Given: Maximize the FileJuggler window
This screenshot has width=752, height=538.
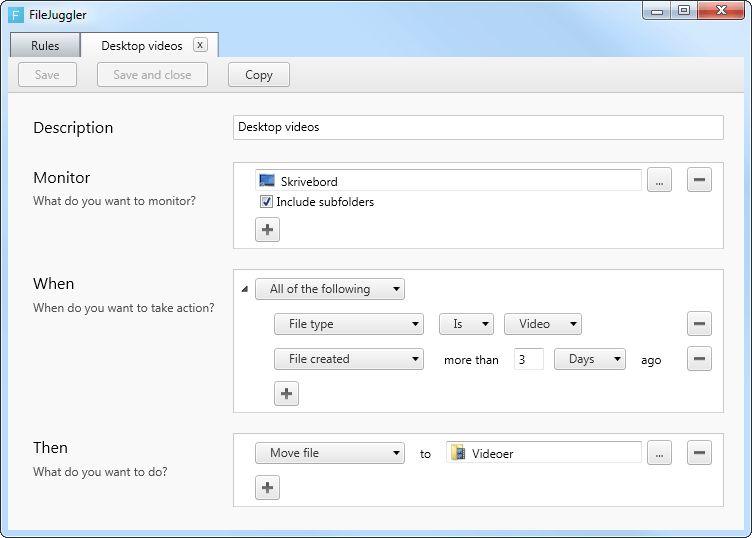Looking at the screenshot, I should (x=684, y=11).
